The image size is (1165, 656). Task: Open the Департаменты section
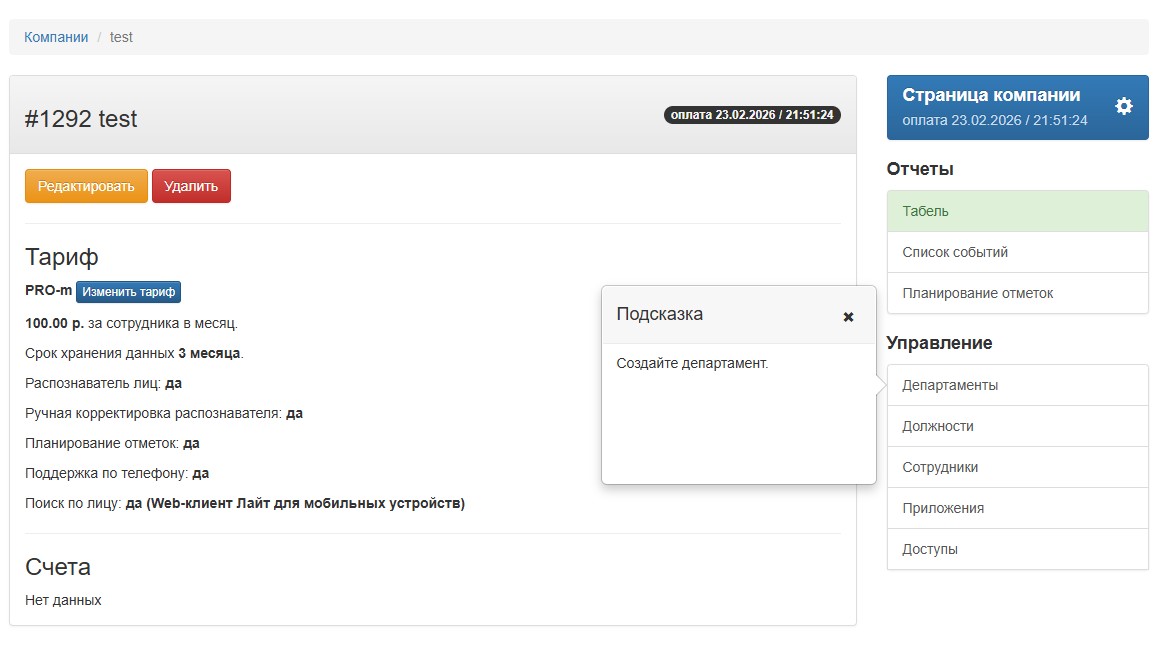coord(1017,385)
